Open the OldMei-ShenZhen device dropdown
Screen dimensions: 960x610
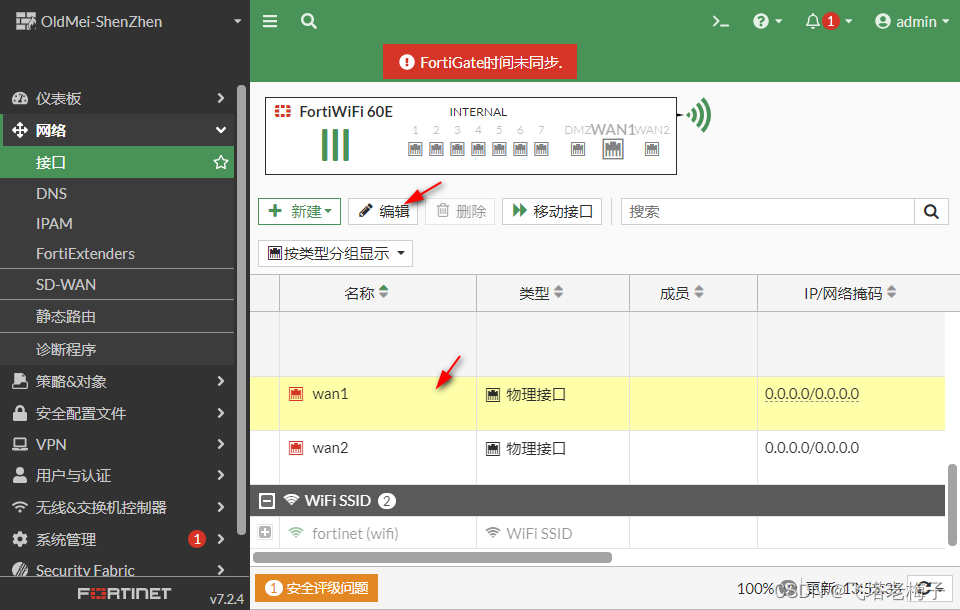pyautogui.click(x=129, y=21)
